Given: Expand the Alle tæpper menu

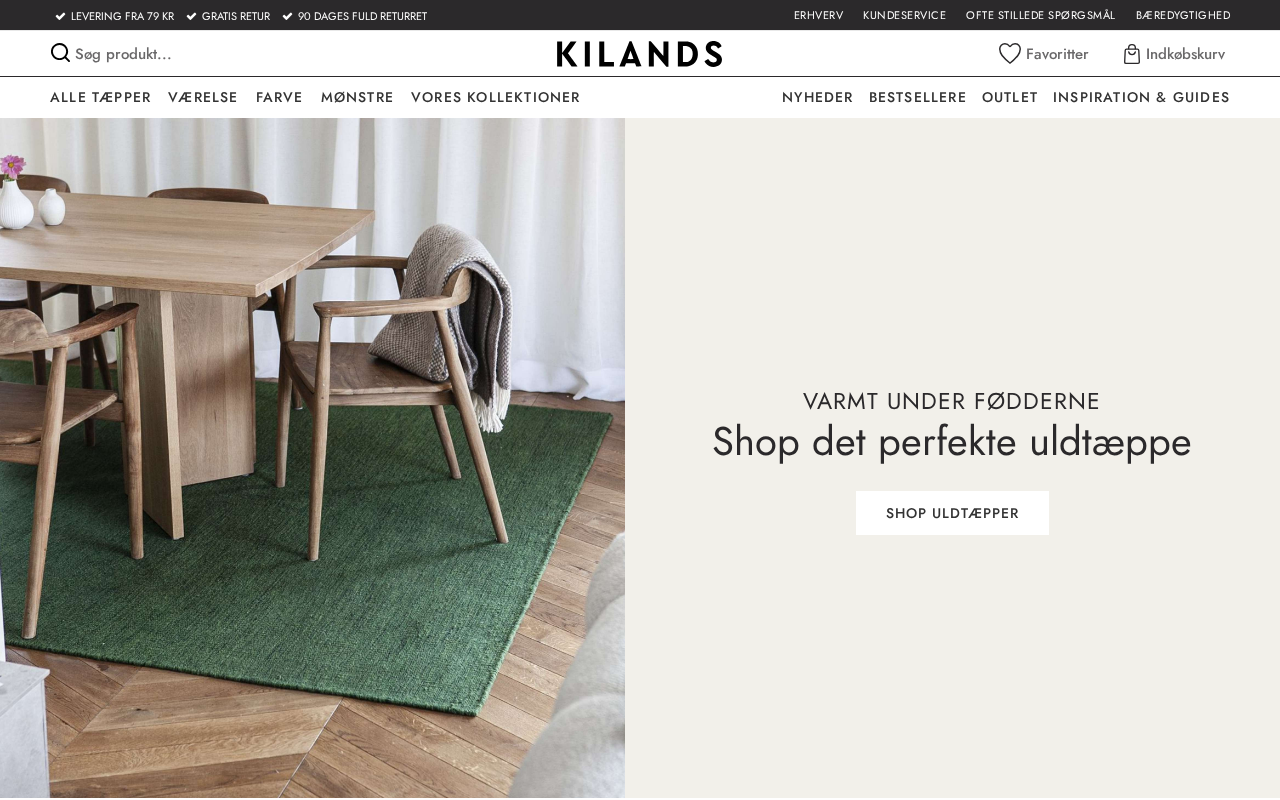Looking at the screenshot, I should [100, 97].
